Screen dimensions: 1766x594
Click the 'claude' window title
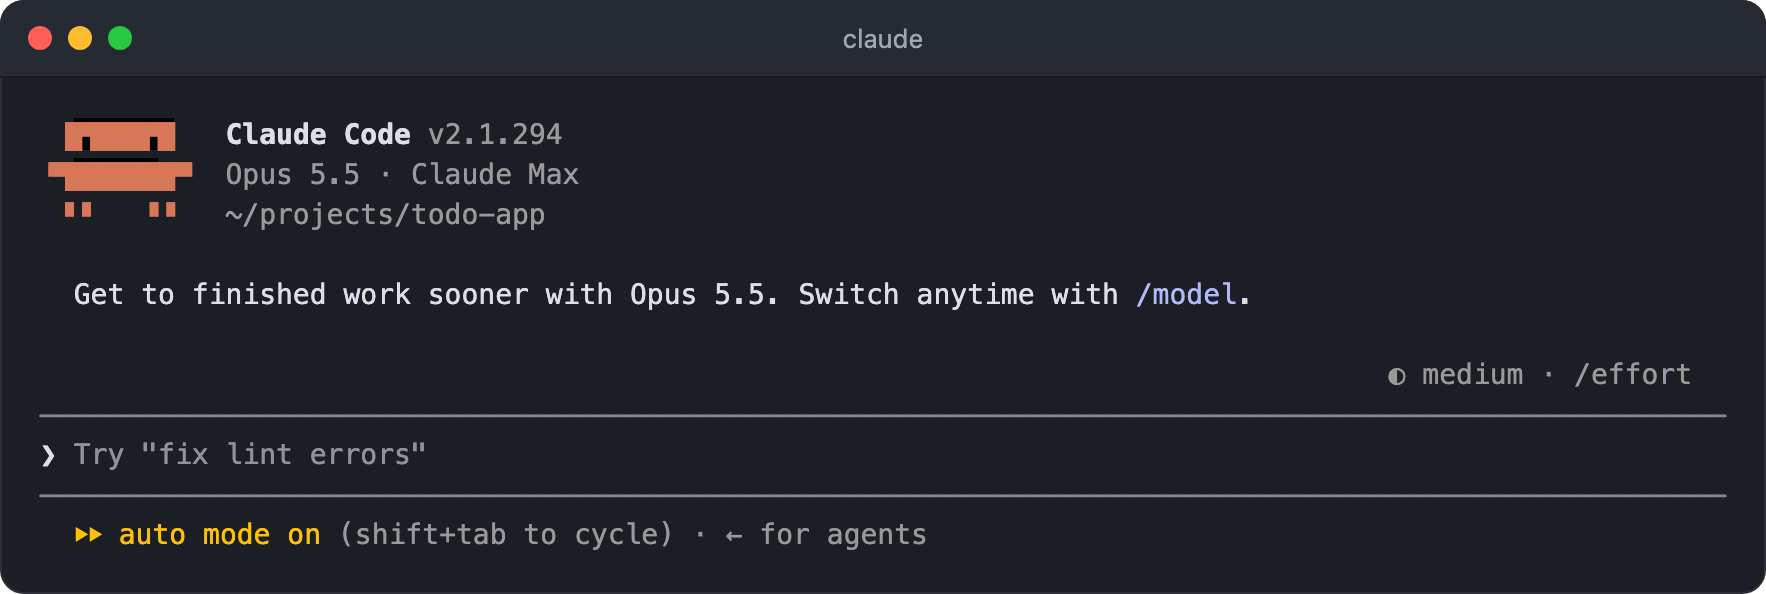882,39
